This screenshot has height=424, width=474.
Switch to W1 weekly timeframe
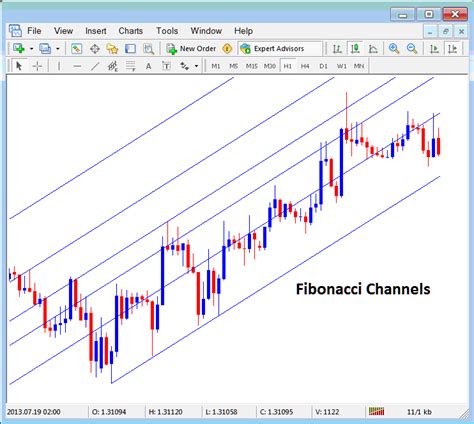[x=341, y=66]
